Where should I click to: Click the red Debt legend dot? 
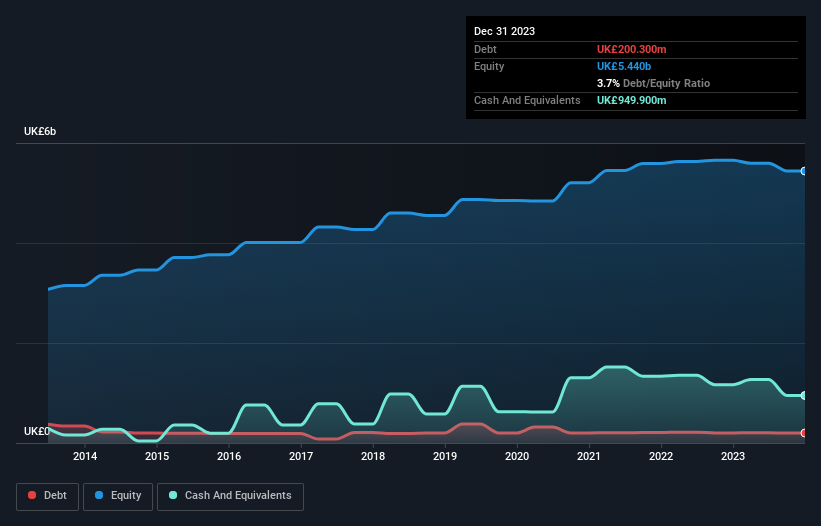32,495
